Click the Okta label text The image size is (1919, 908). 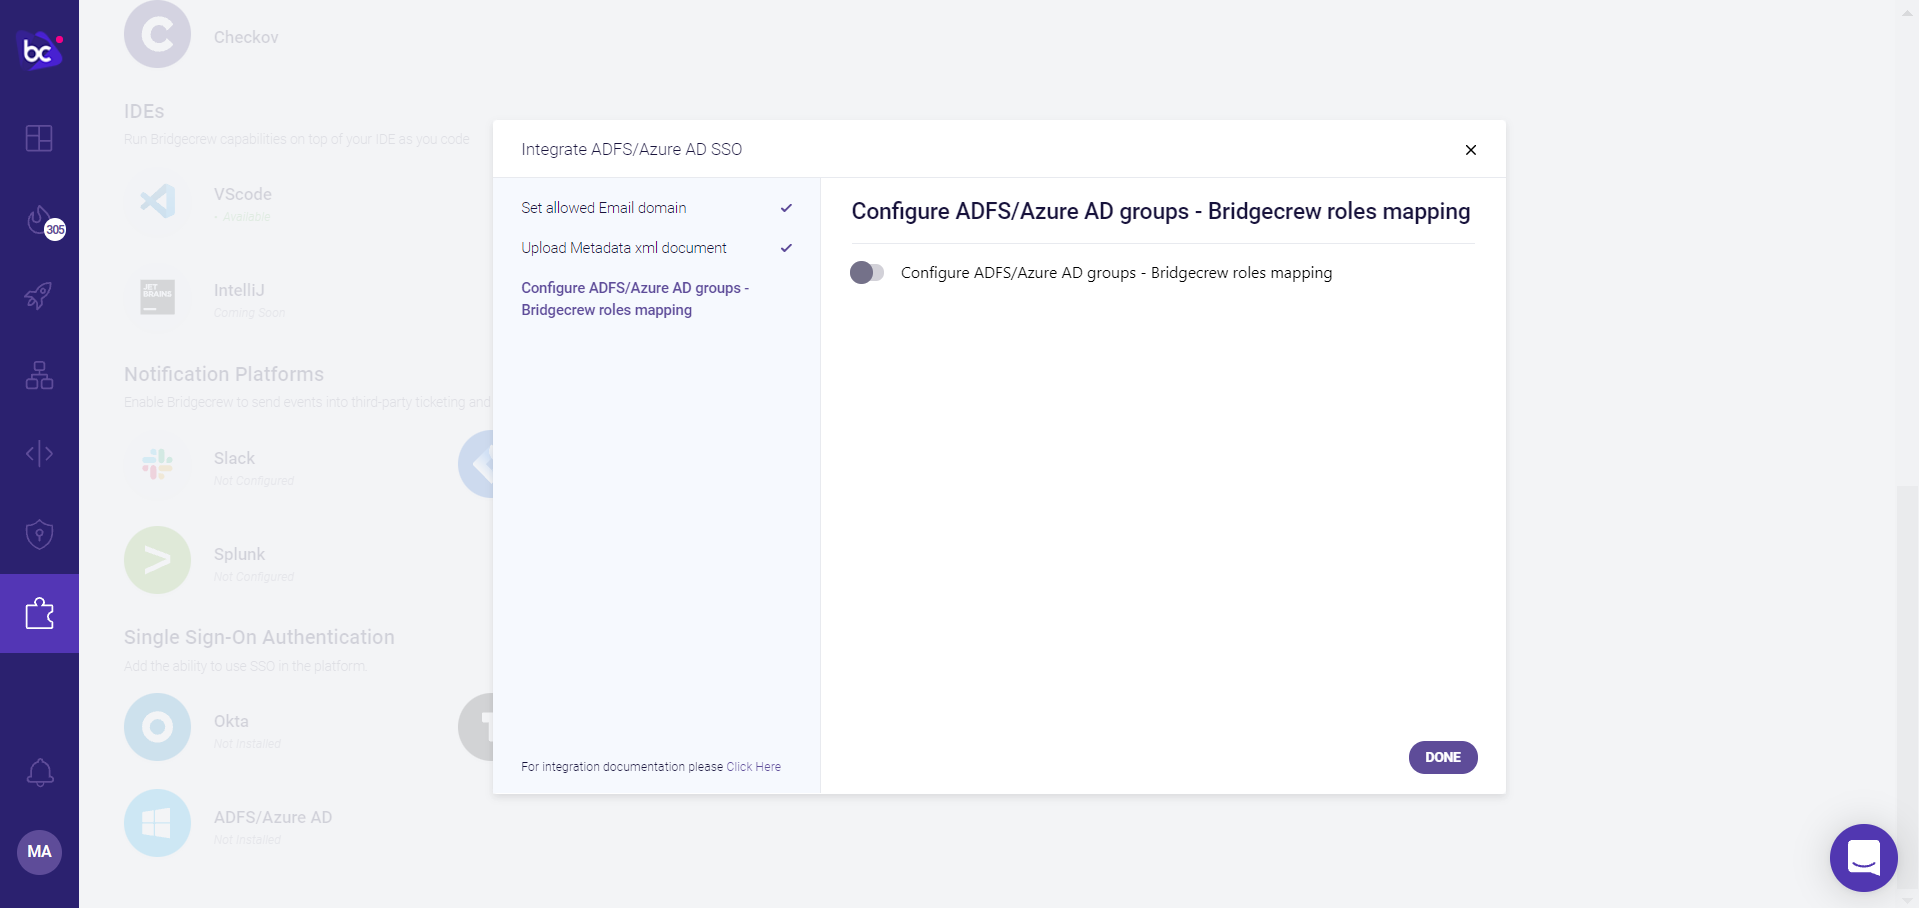(231, 721)
